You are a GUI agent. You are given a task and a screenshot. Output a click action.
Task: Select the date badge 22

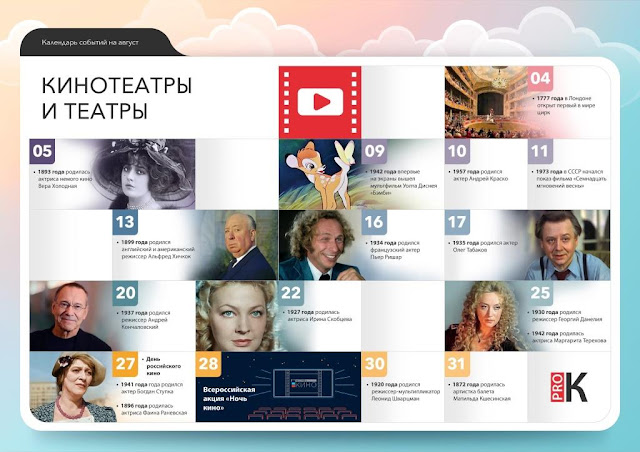(x=291, y=293)
